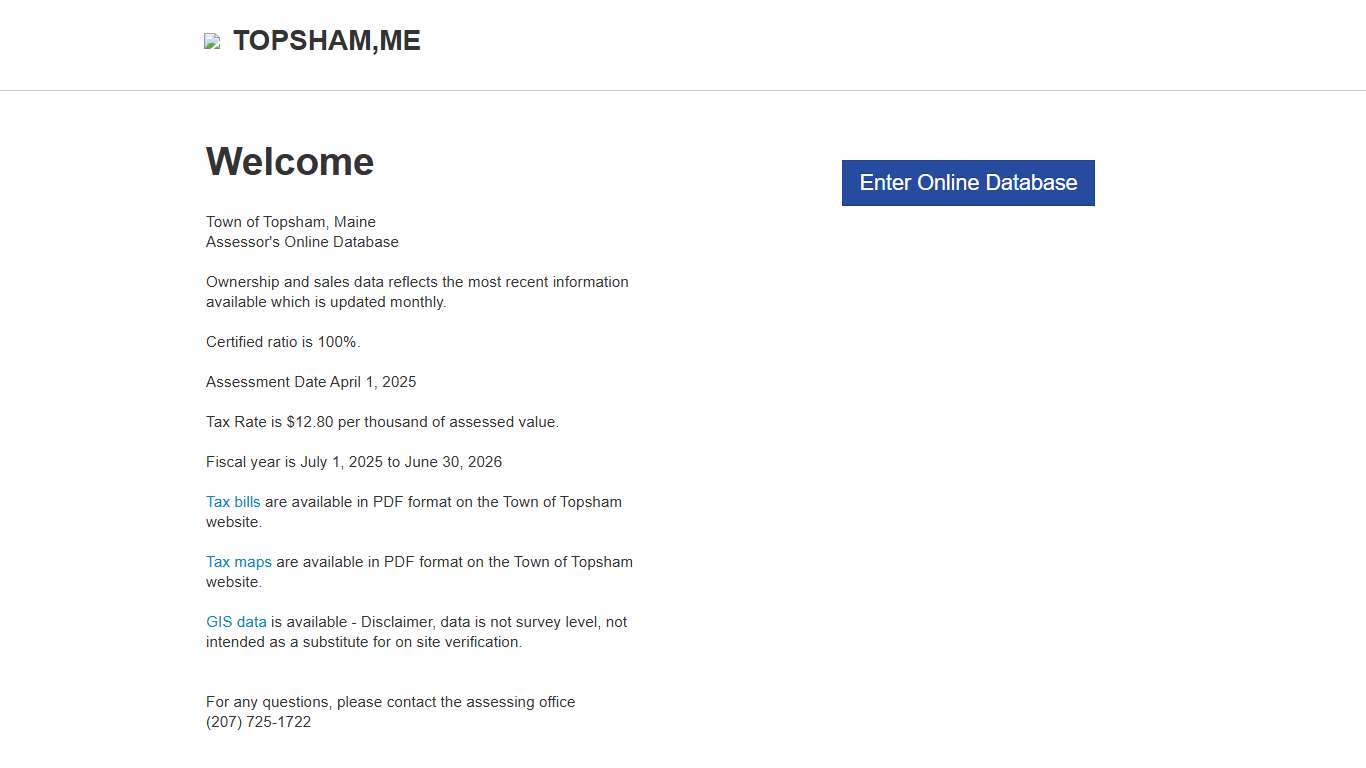
Task: Click the Assessment Date April 1, 2025 line
Action: point(311,382)
